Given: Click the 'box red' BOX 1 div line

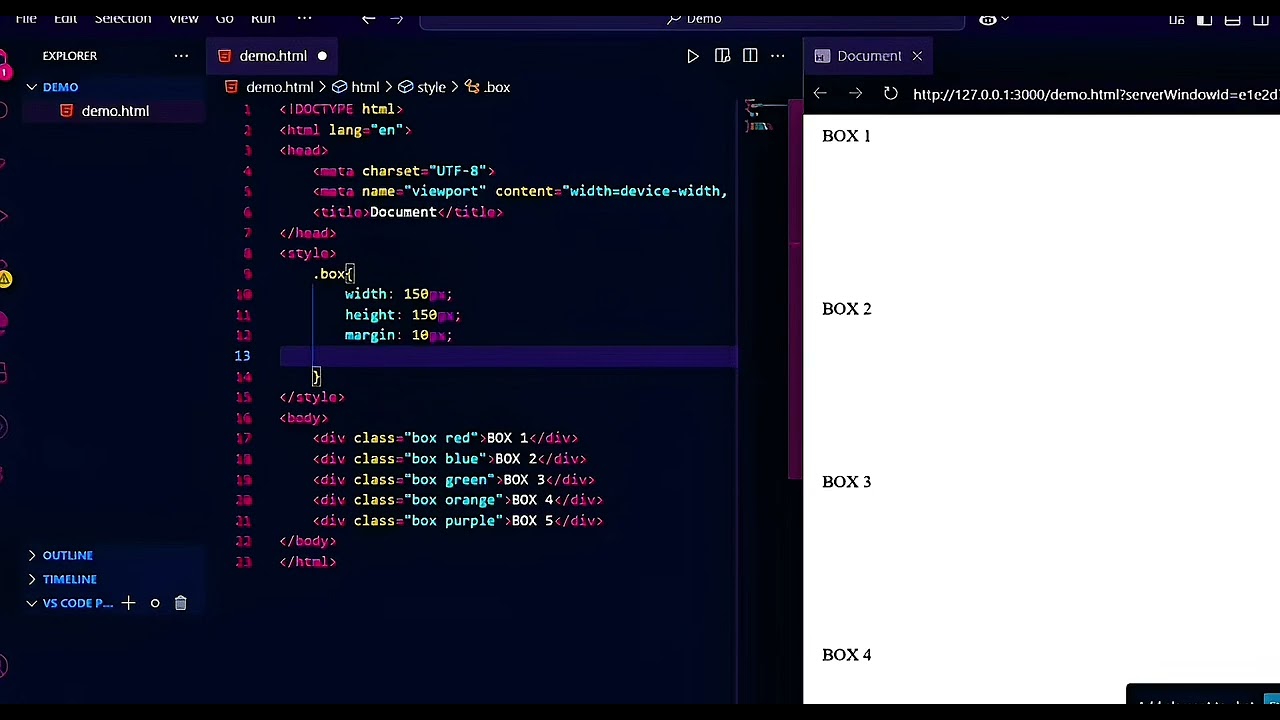Looking at the screenshot, I should [x=445, y=438].
